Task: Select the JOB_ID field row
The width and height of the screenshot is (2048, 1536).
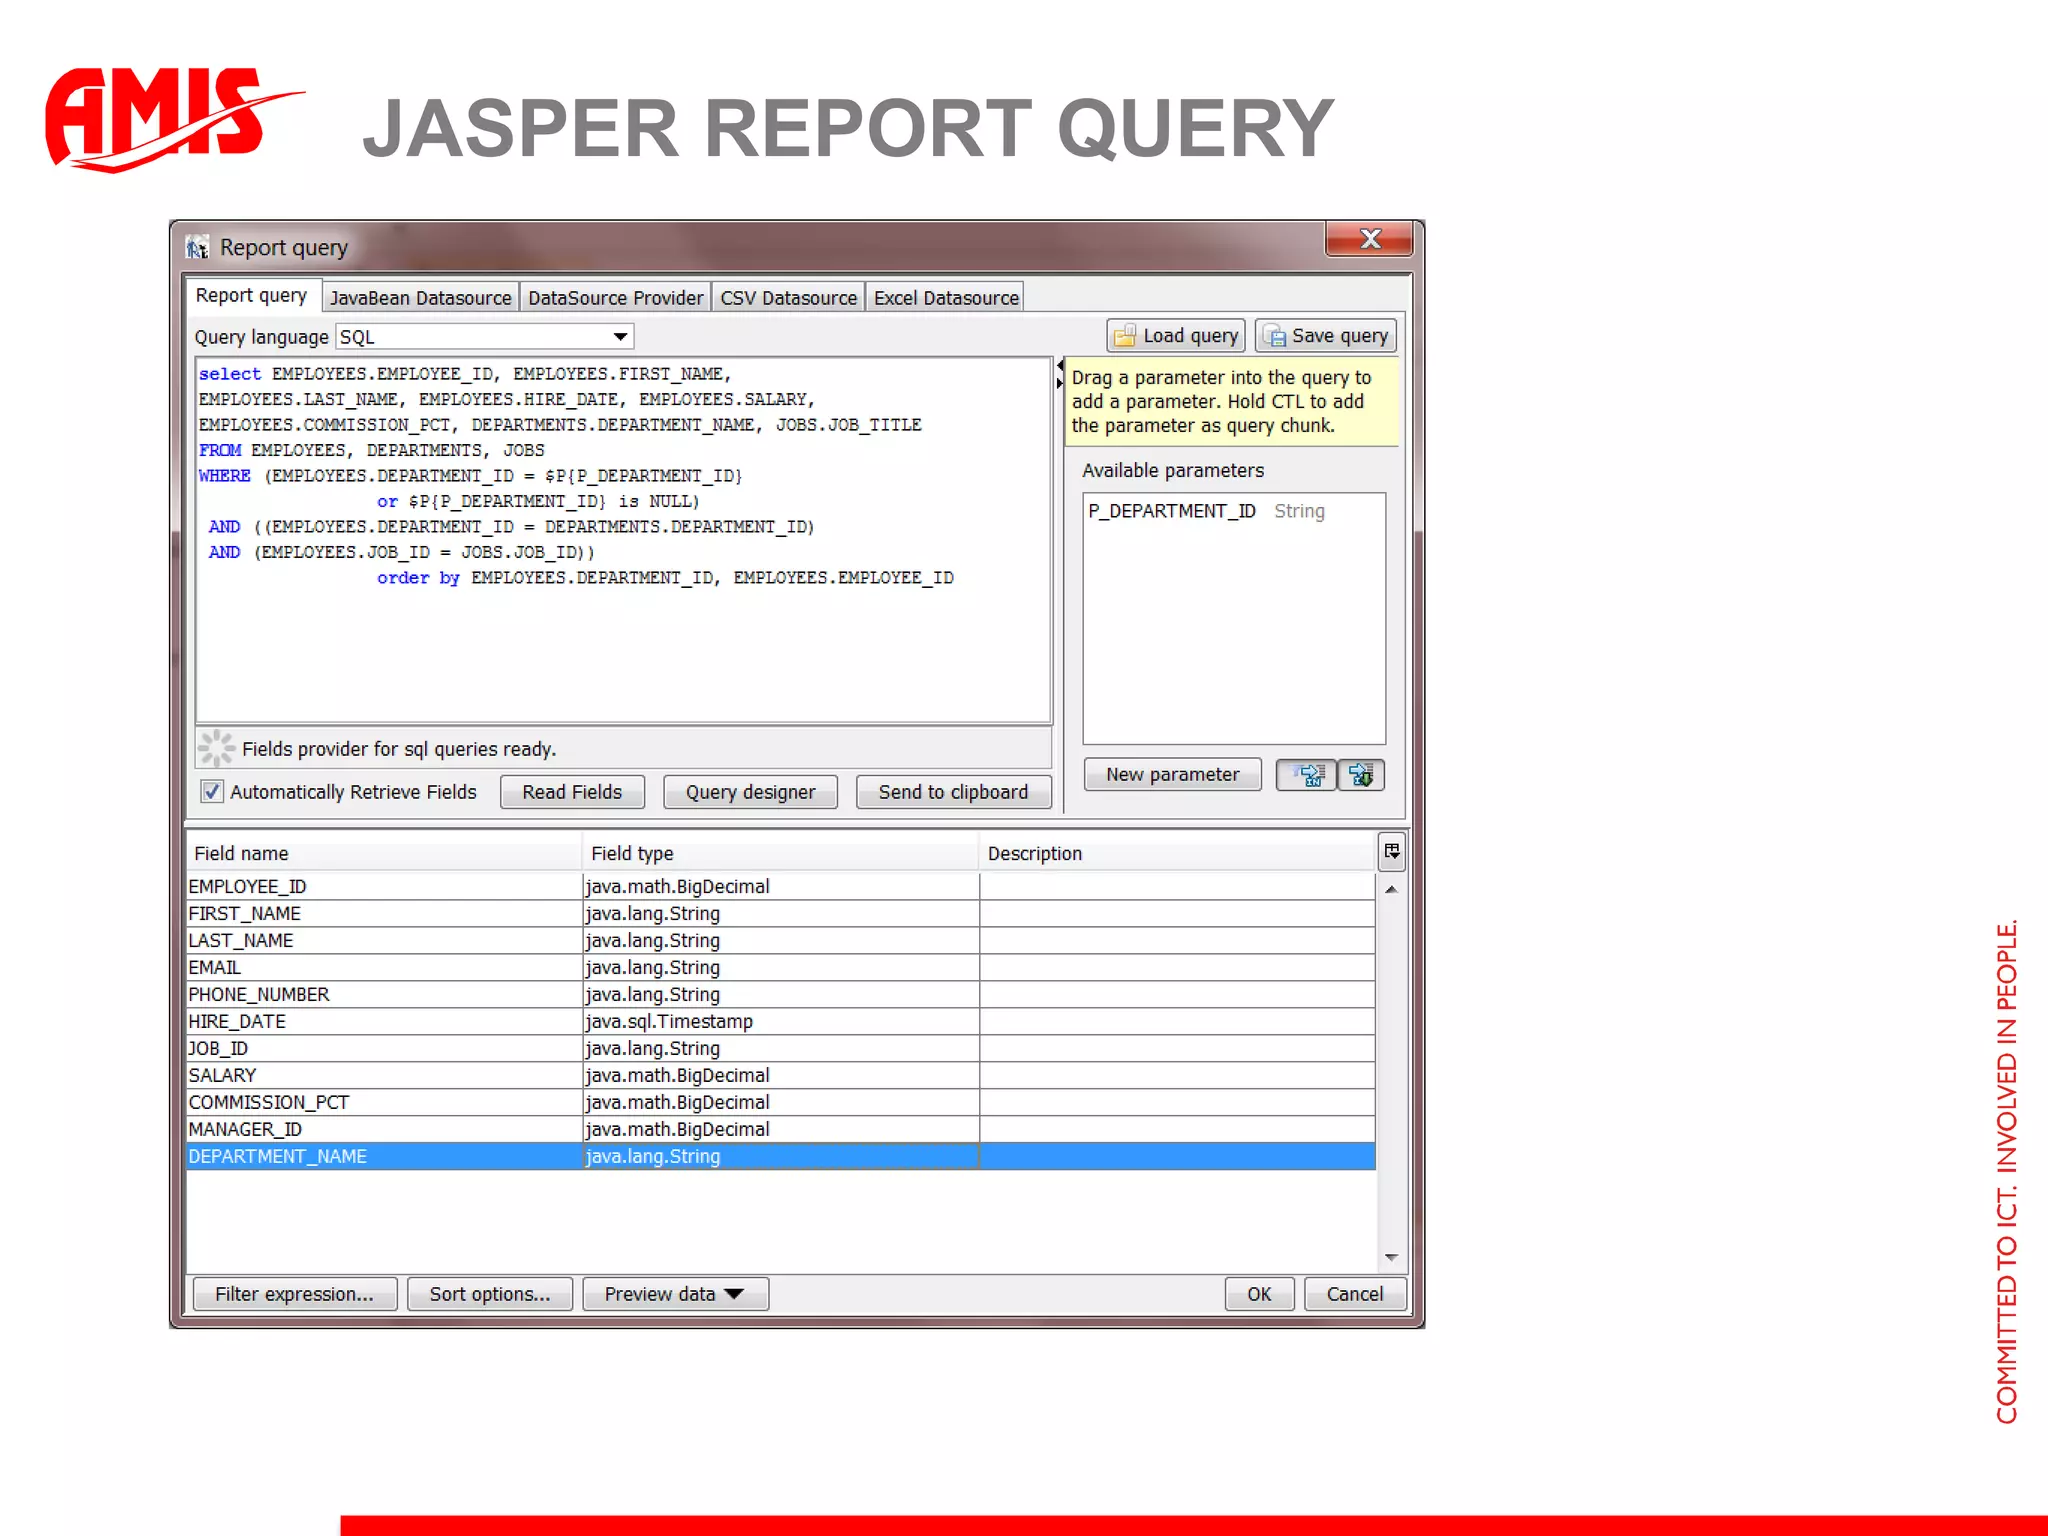Action: [x=781, y=1048]
